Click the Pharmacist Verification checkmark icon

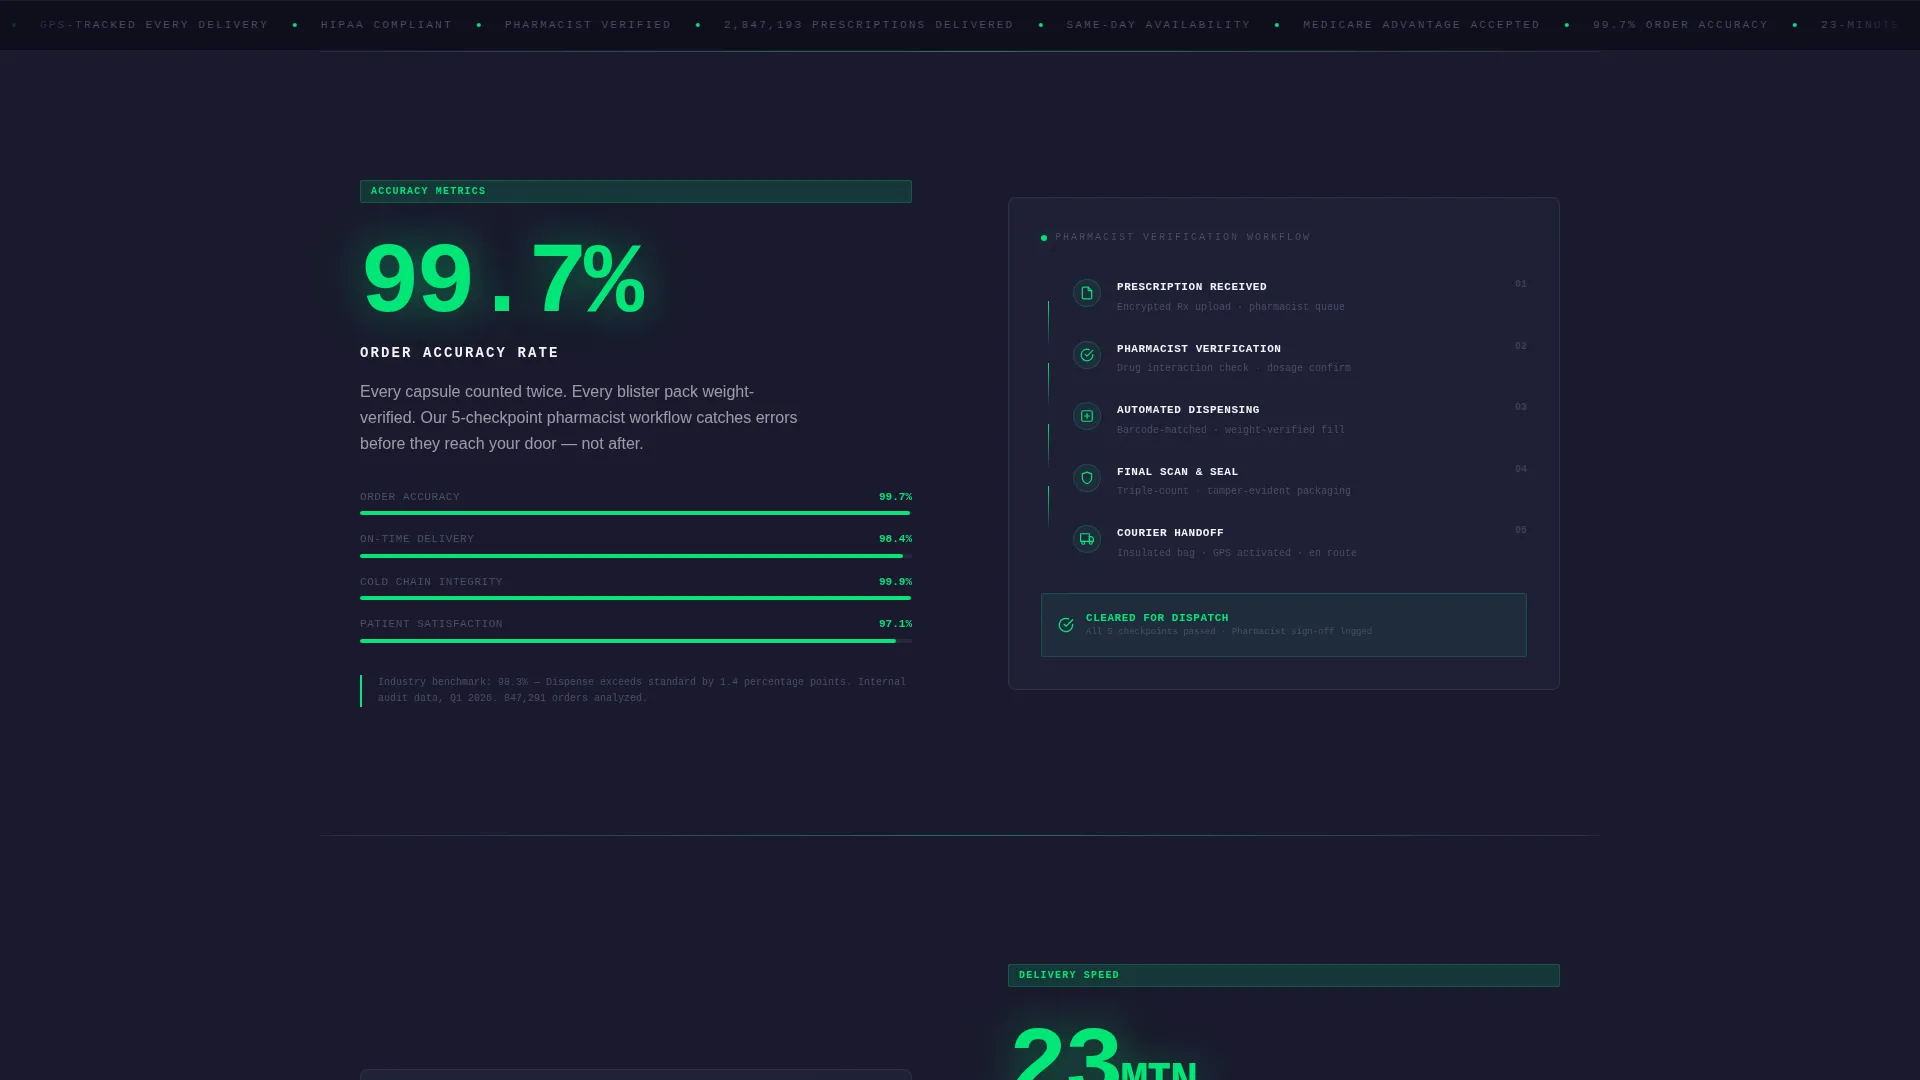coord(1087,355)
